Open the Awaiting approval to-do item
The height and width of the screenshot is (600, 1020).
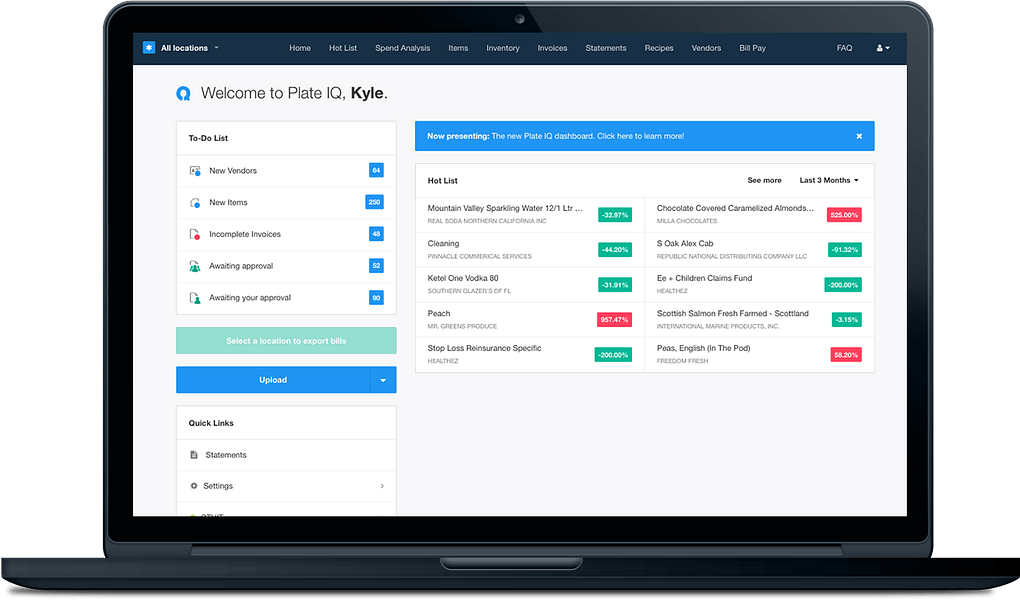pyautogui.click(x=286, y=266)
